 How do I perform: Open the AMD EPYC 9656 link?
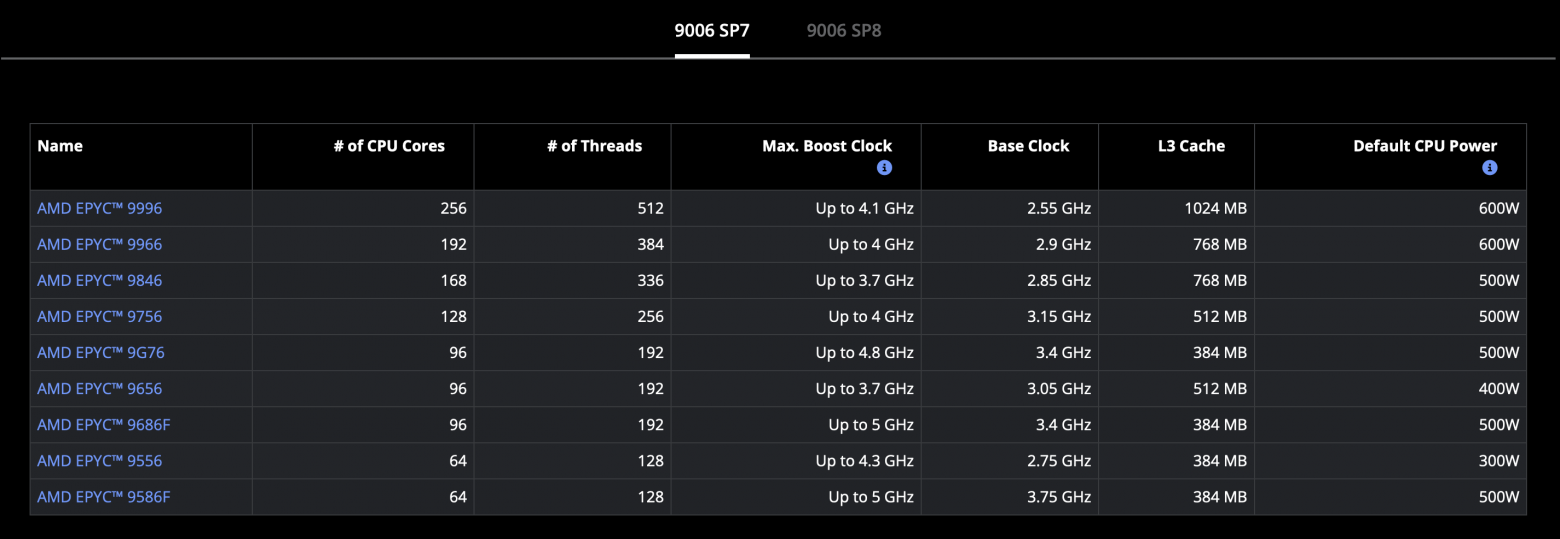point(99,388)
